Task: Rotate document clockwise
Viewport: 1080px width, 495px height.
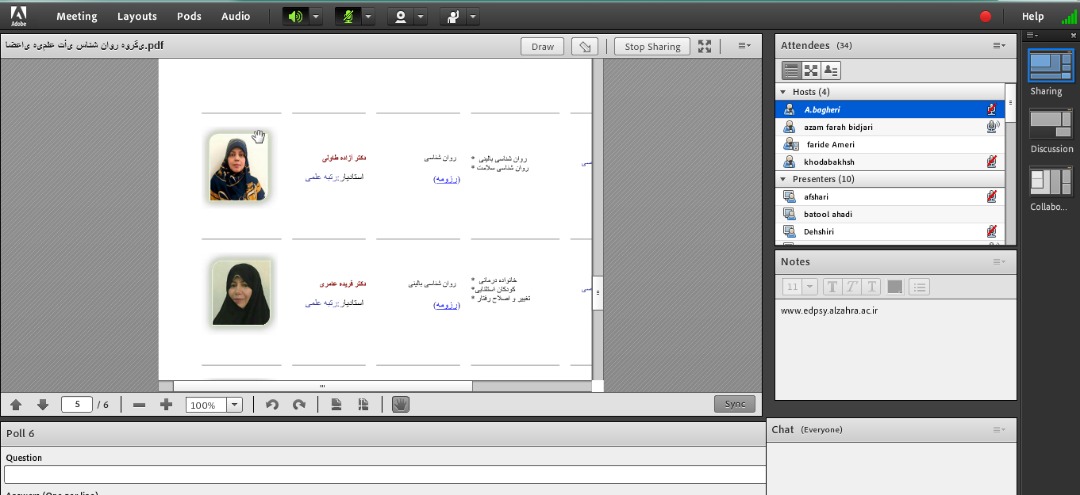Action: (x=298, y=405)
